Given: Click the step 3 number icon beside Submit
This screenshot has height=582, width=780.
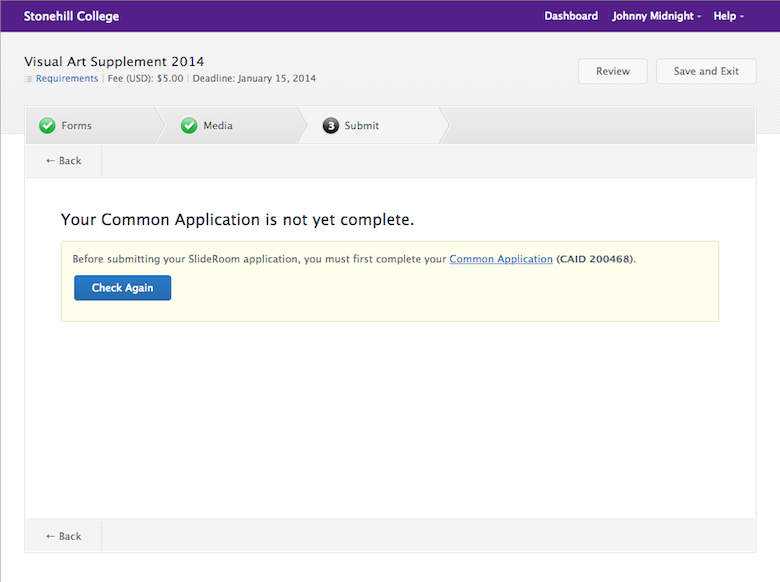Looking at the screenshot, I should pyautogui.click(x=331, y=126).
